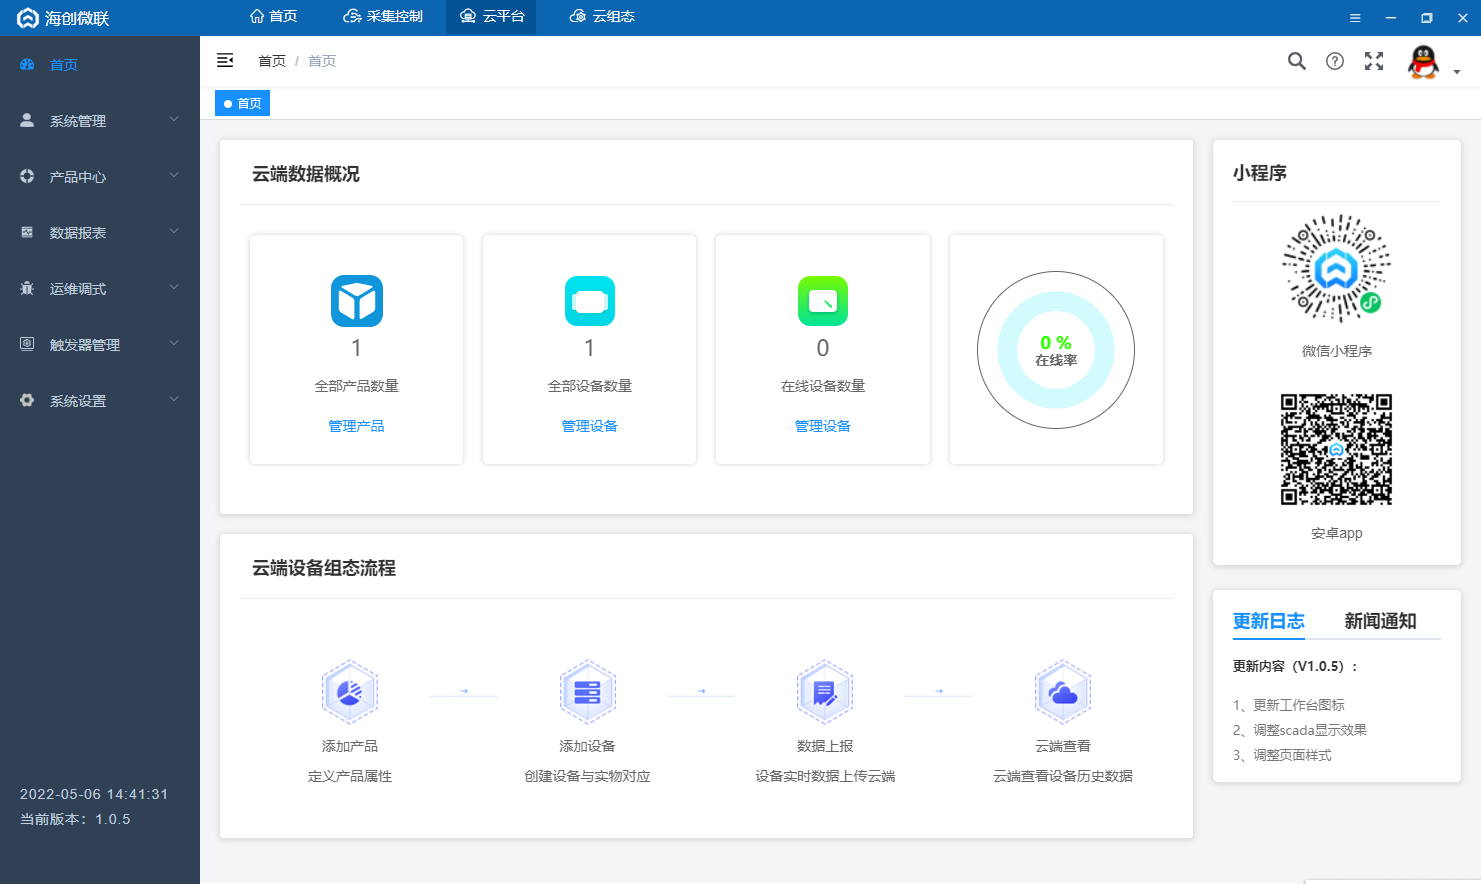Click the 云端设备组态流程 heading
1481x884 pixels.
[x=324, y=568]
